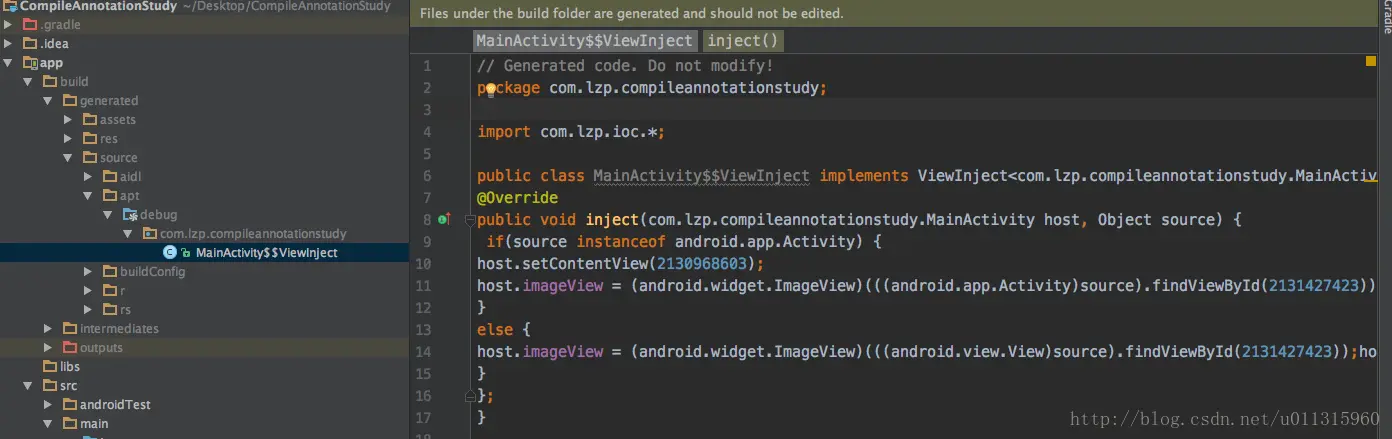Click the src folder icon

click(x=49, y=385)
